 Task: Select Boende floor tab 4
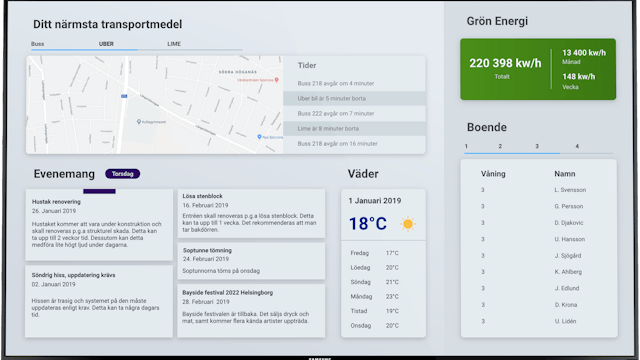pyautogui.click(x=577, y=146)
